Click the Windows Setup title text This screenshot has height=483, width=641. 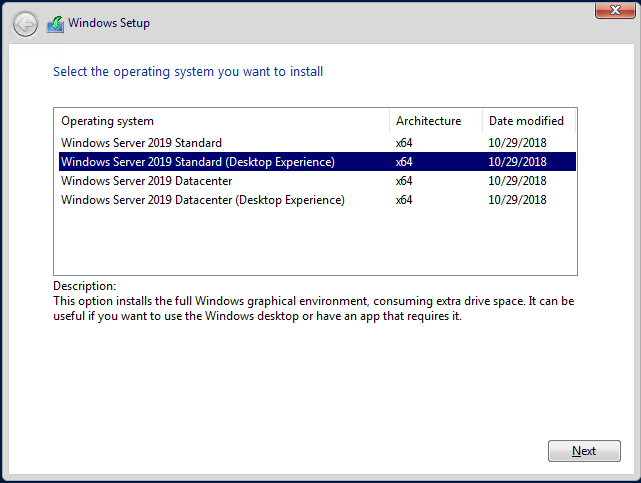109,23
